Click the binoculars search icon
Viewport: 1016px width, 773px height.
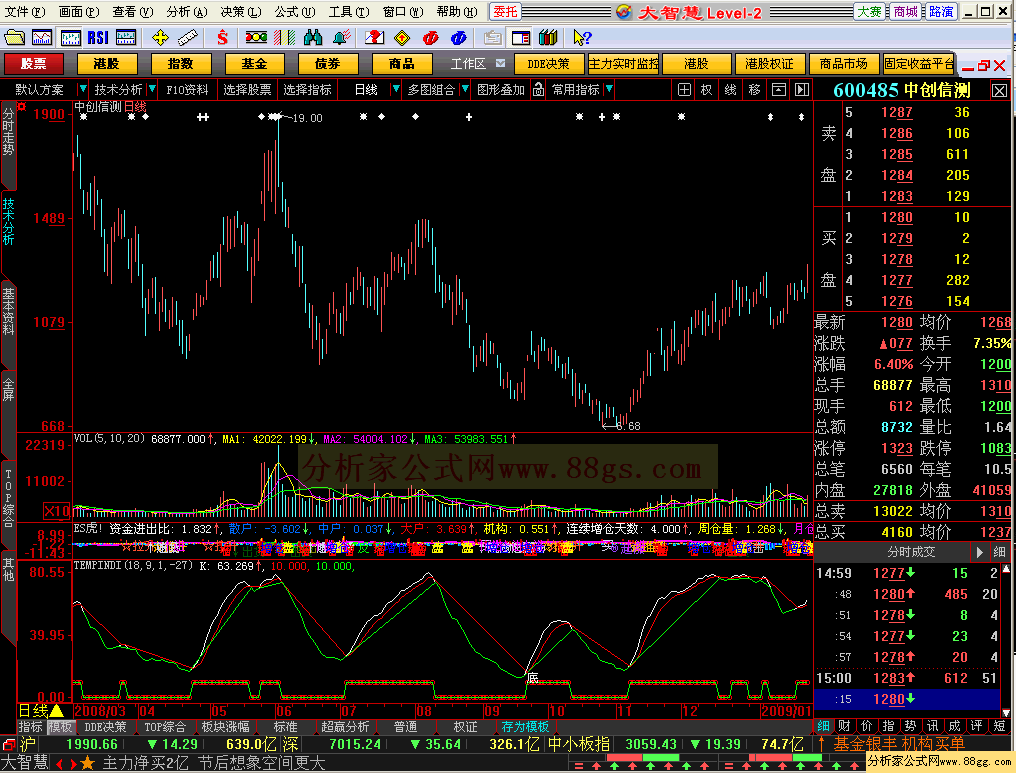pos(313,38)
